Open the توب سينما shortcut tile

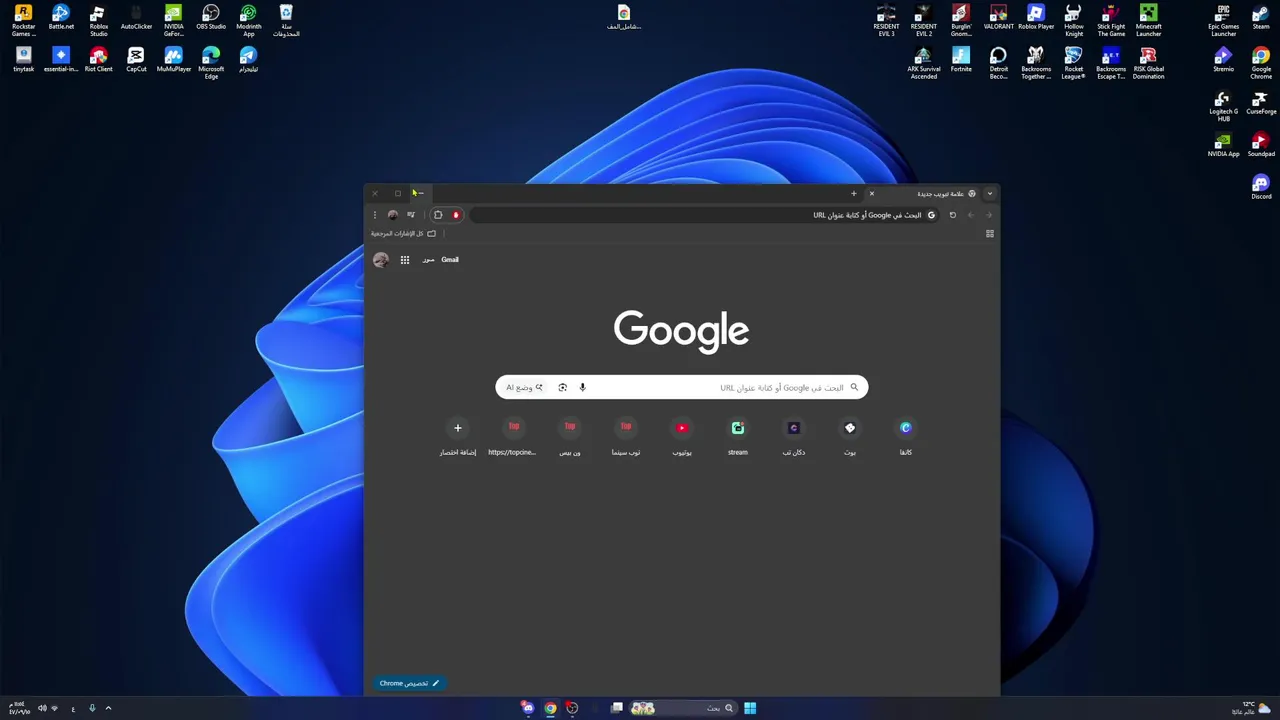[x=626, y=436]
